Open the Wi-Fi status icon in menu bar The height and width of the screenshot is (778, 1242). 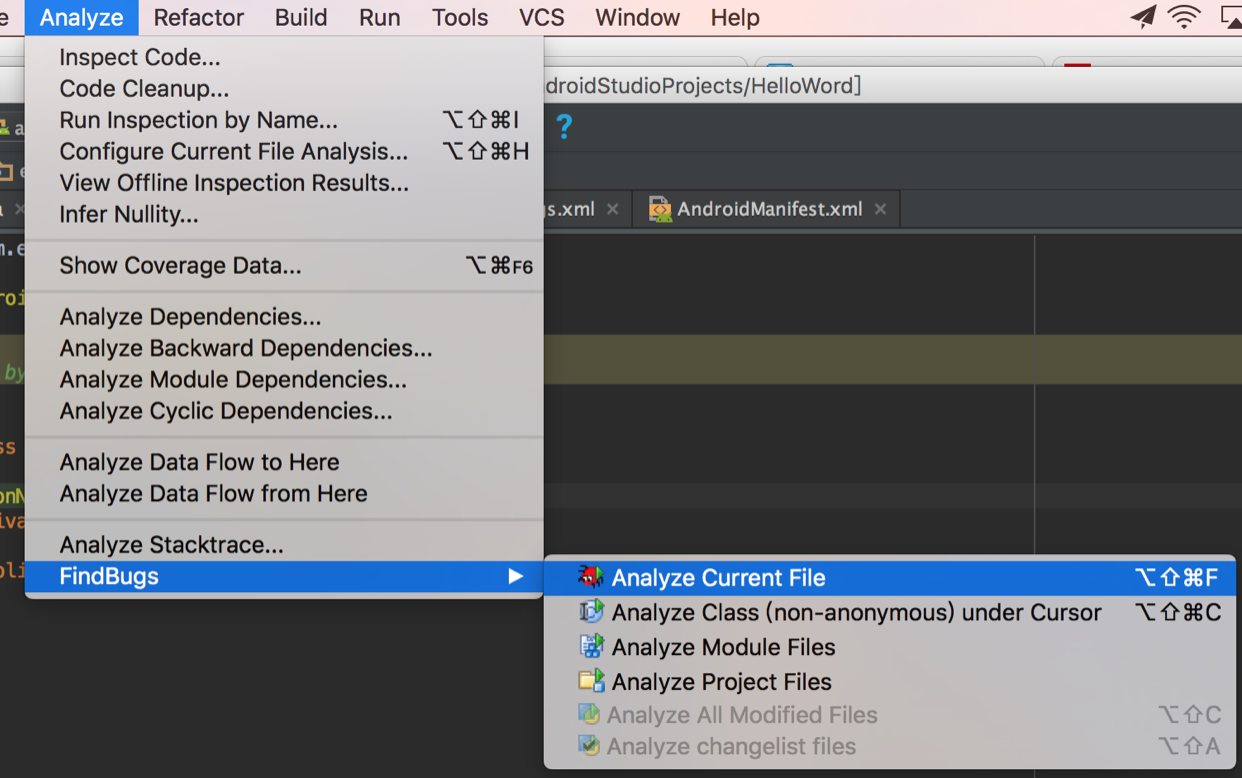[x=1184, y=17]
